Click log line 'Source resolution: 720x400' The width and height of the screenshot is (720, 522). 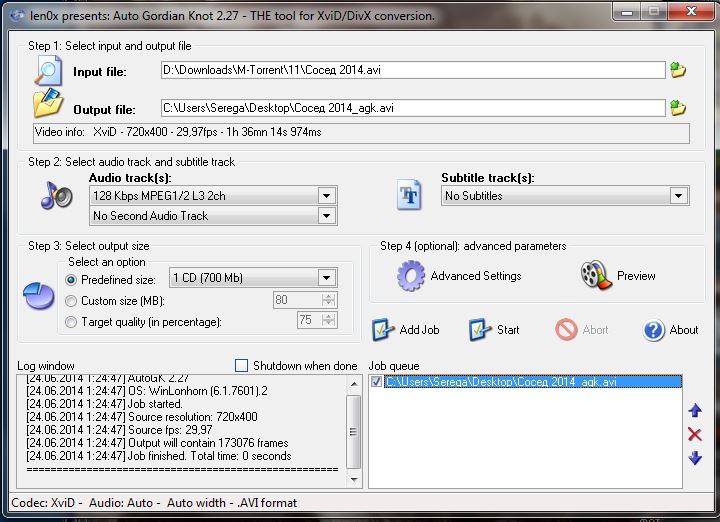142,417
